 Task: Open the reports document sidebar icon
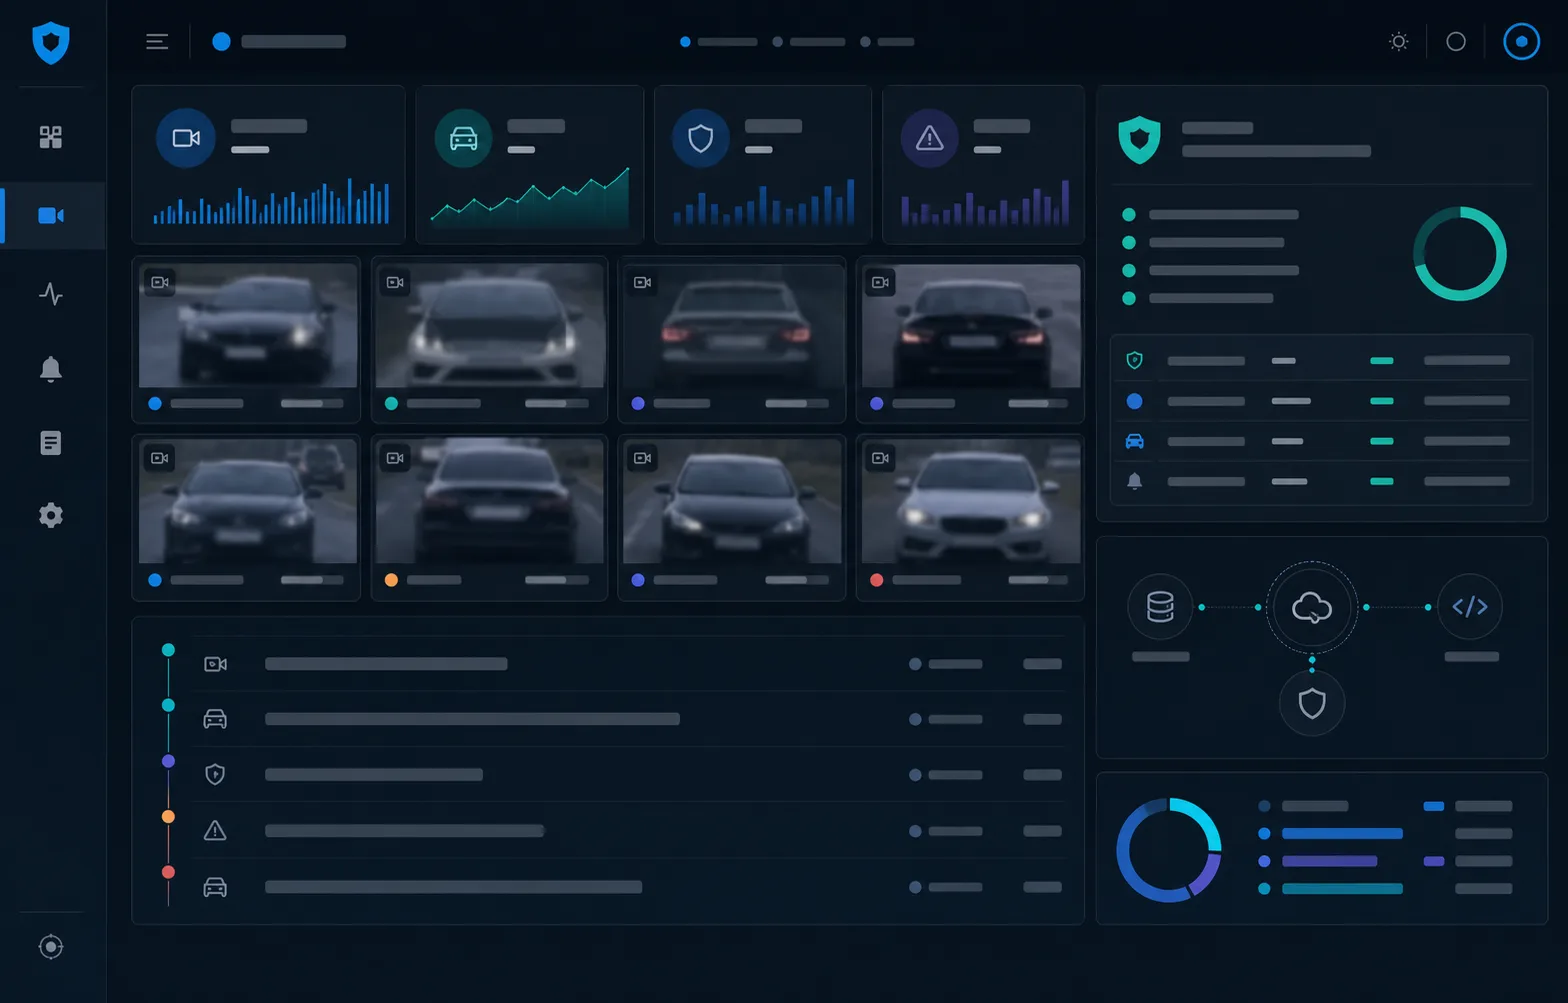click(x=51, y=443)
